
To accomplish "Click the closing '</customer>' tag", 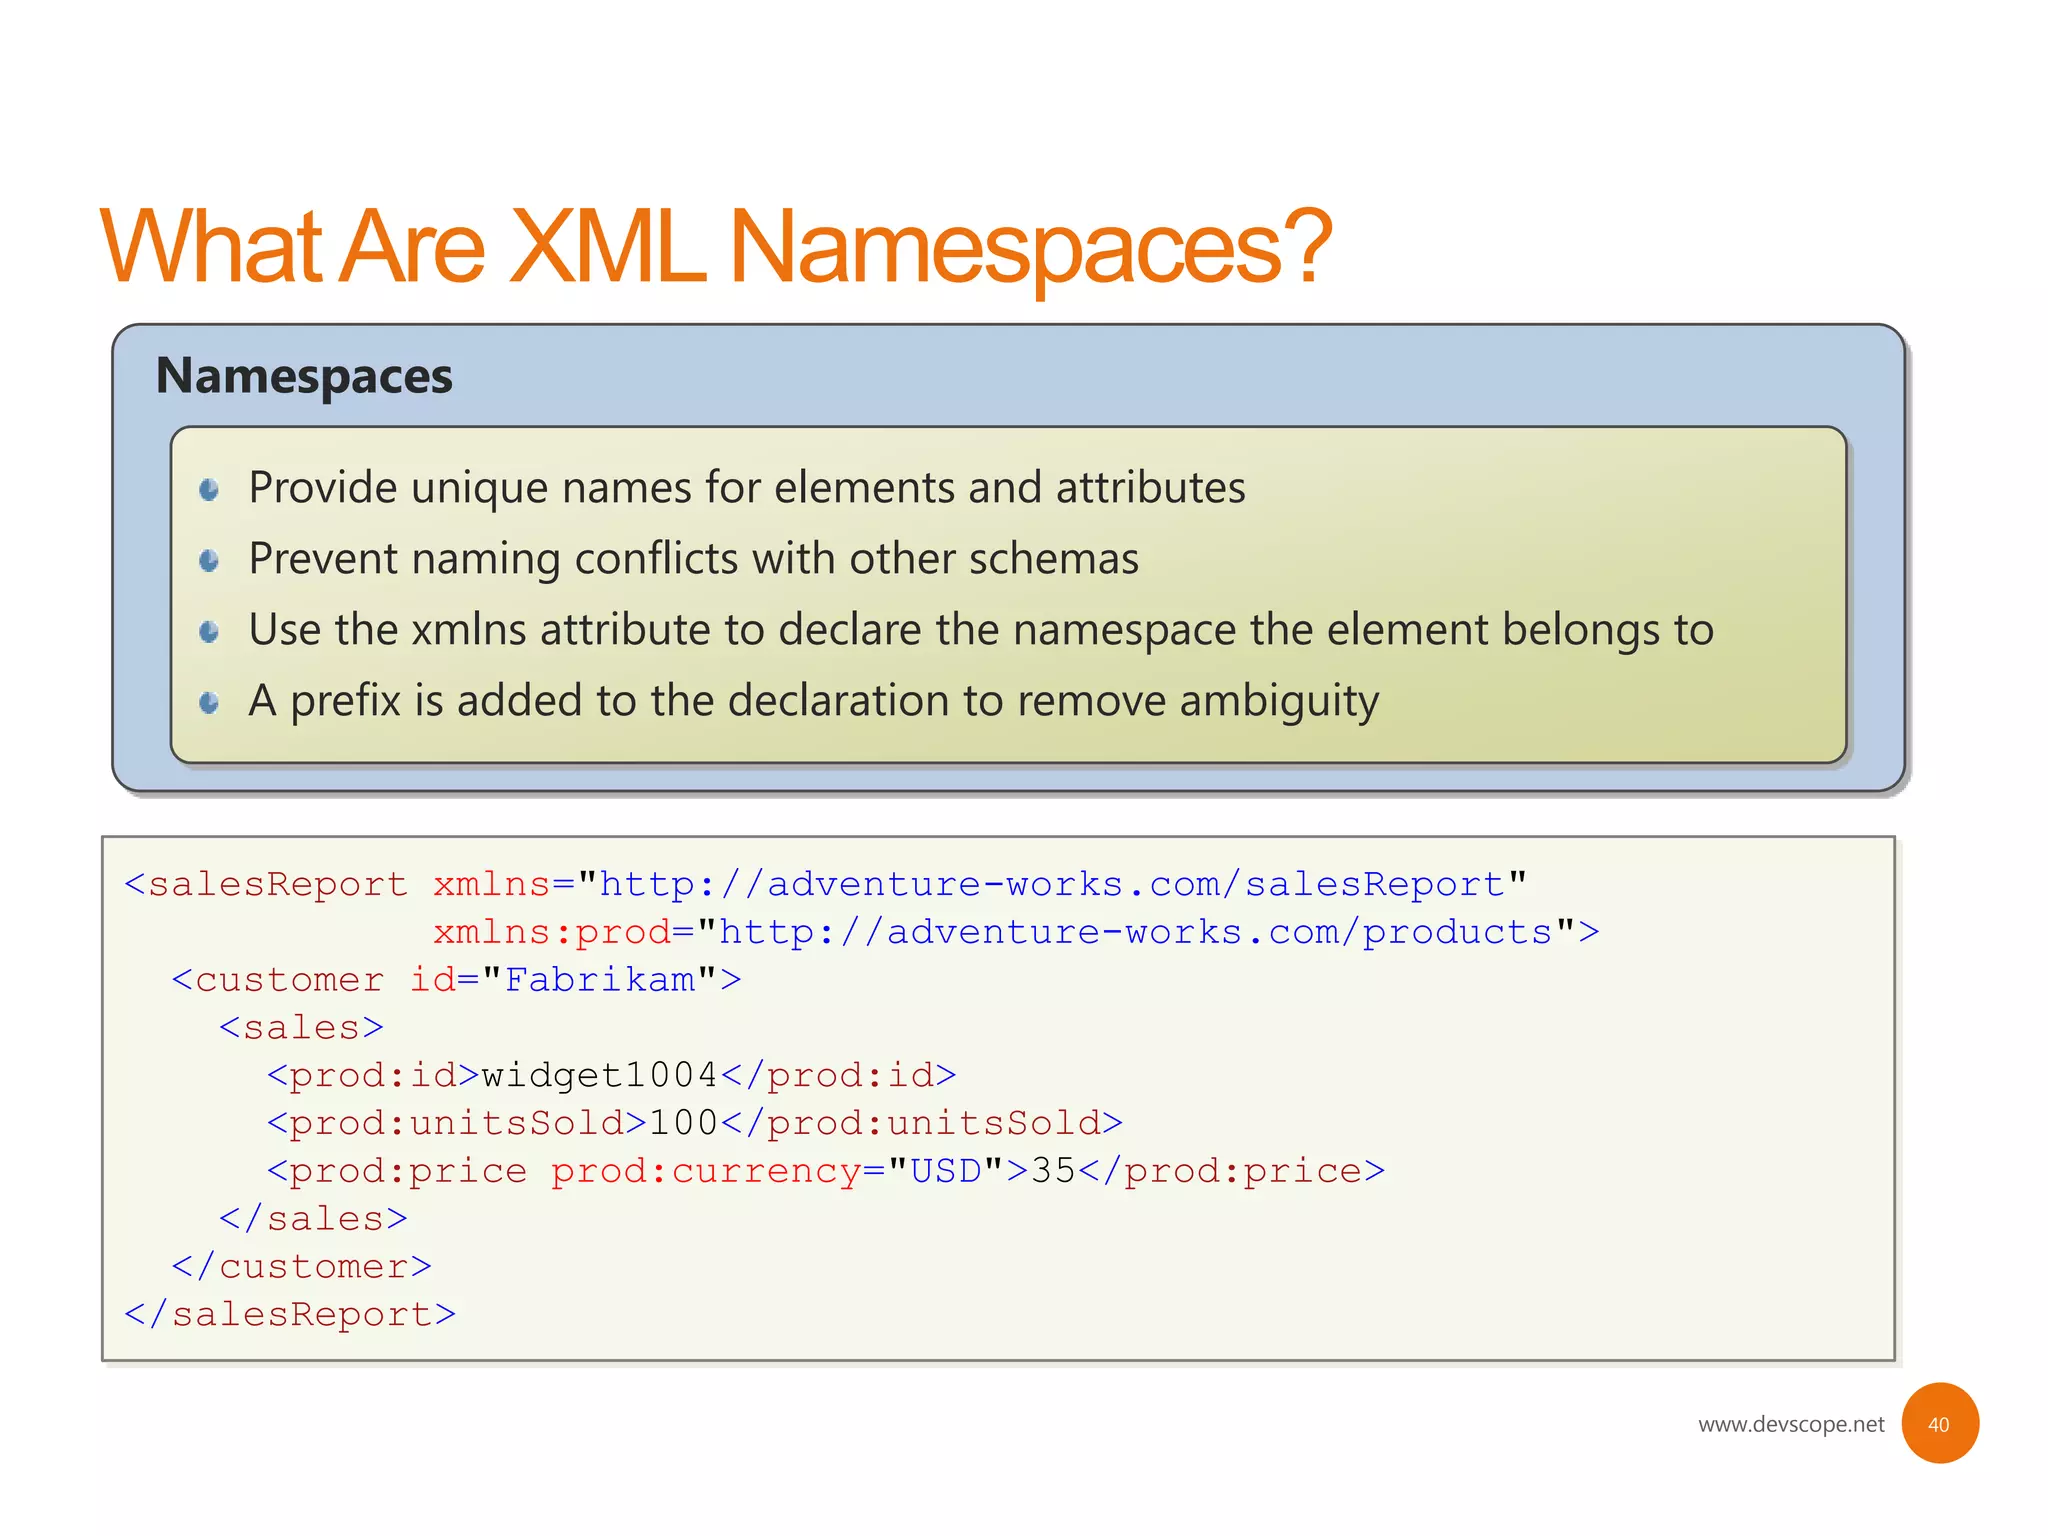I will coord(301,1267).
